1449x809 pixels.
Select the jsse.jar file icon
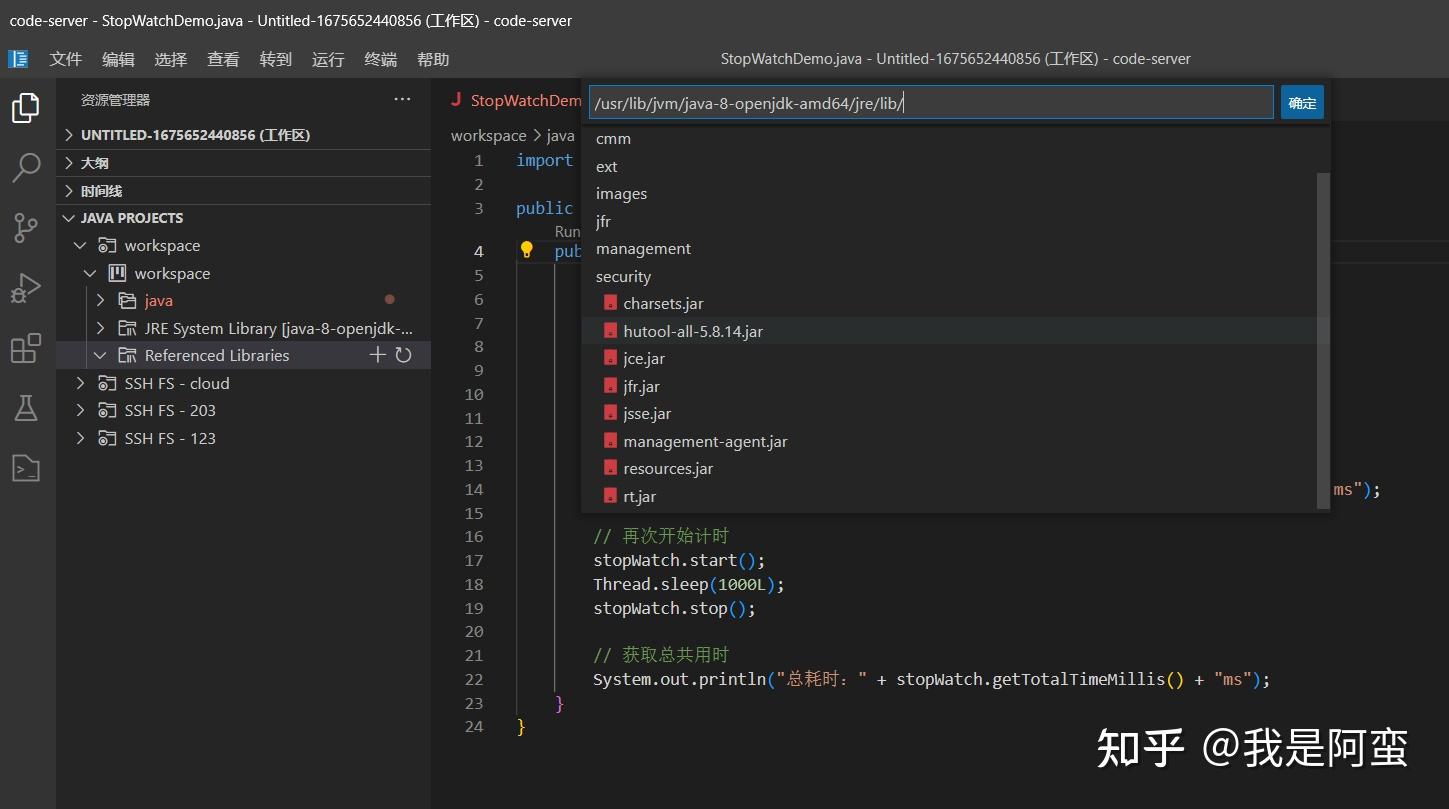click(x=610, y=413)
